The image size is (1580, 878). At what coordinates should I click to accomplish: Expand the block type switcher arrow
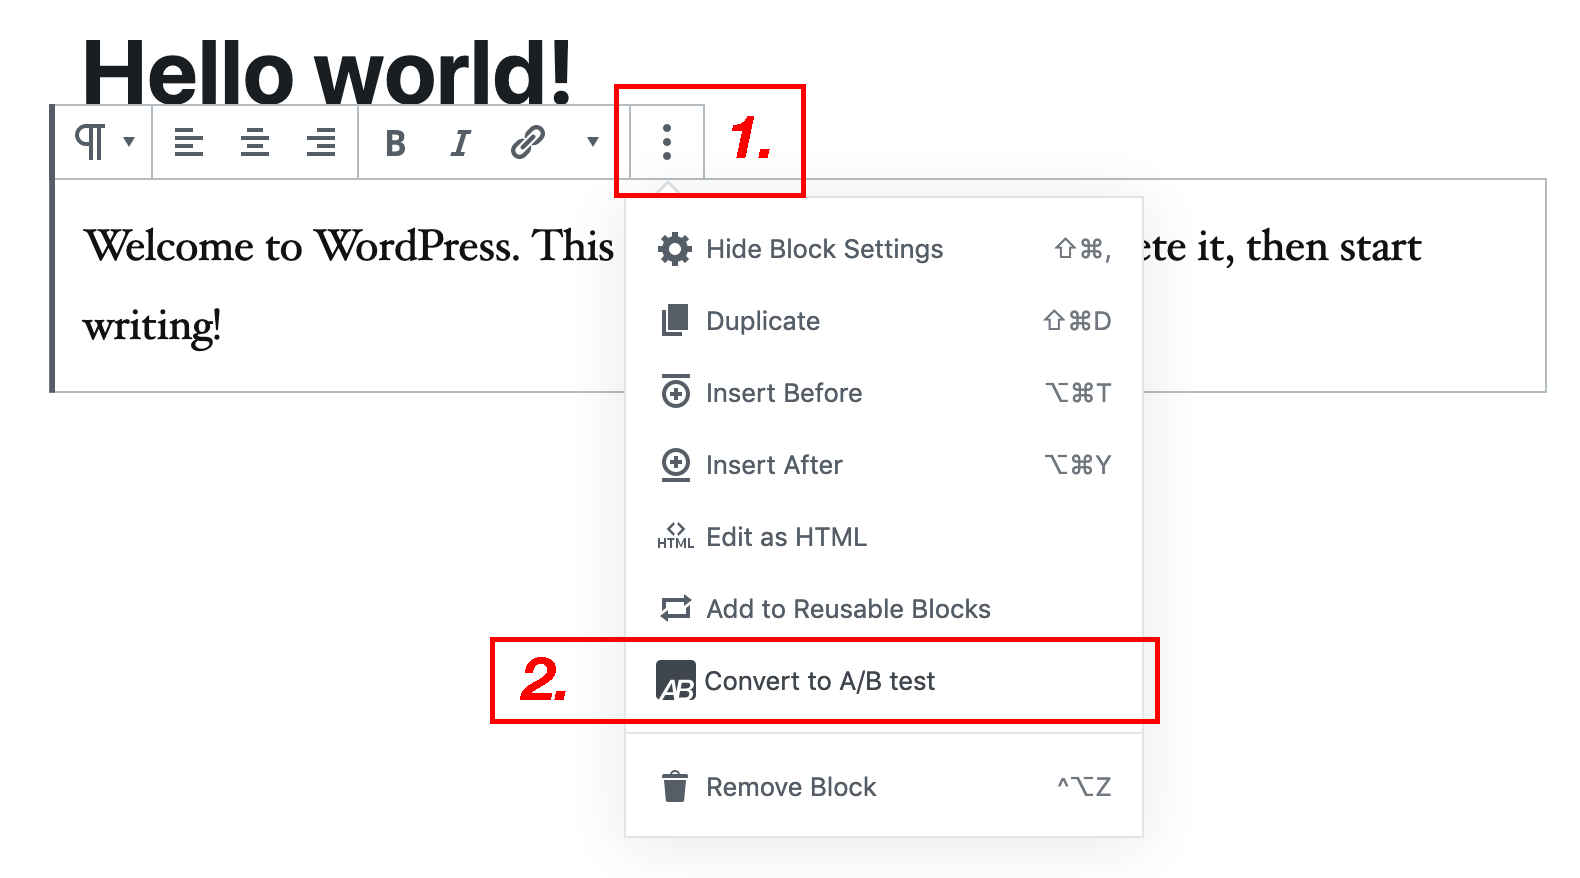pos(129,141)
